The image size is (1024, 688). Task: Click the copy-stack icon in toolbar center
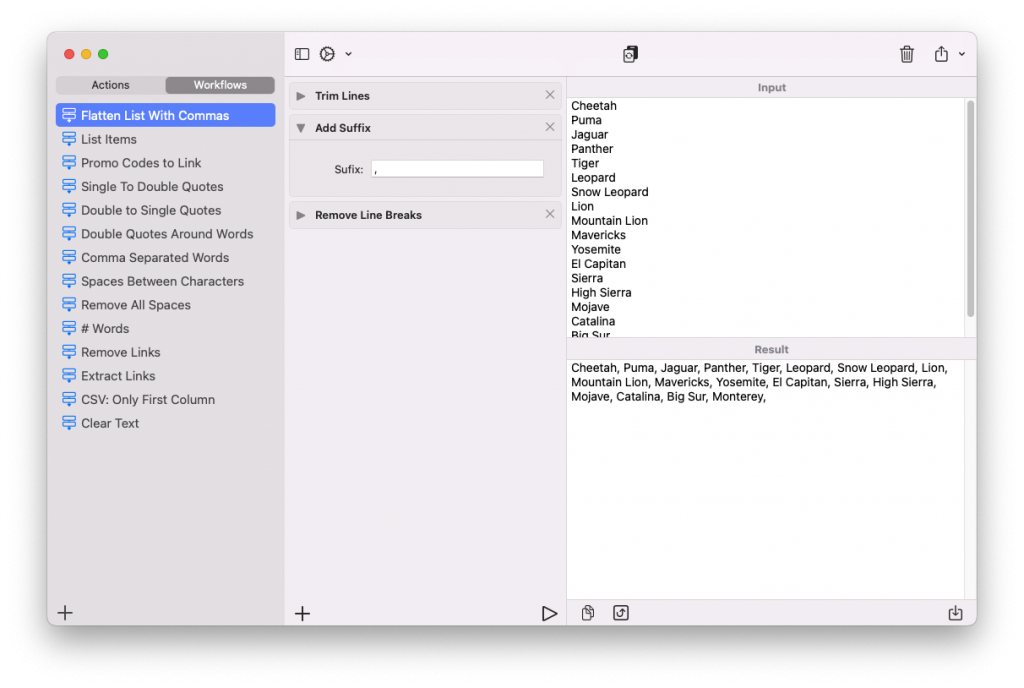point(630,54)
